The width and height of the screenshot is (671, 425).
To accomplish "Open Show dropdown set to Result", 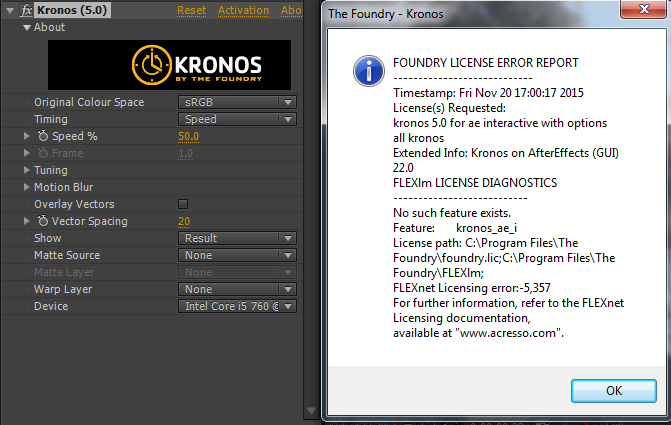I will 237,238.
